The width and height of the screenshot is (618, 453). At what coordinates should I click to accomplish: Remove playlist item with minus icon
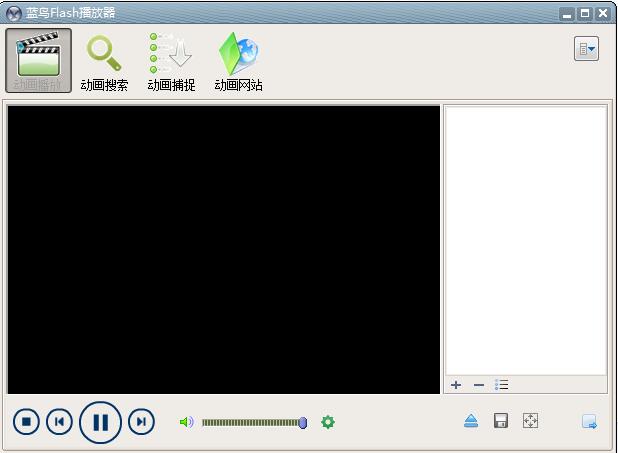coord(479,385)
